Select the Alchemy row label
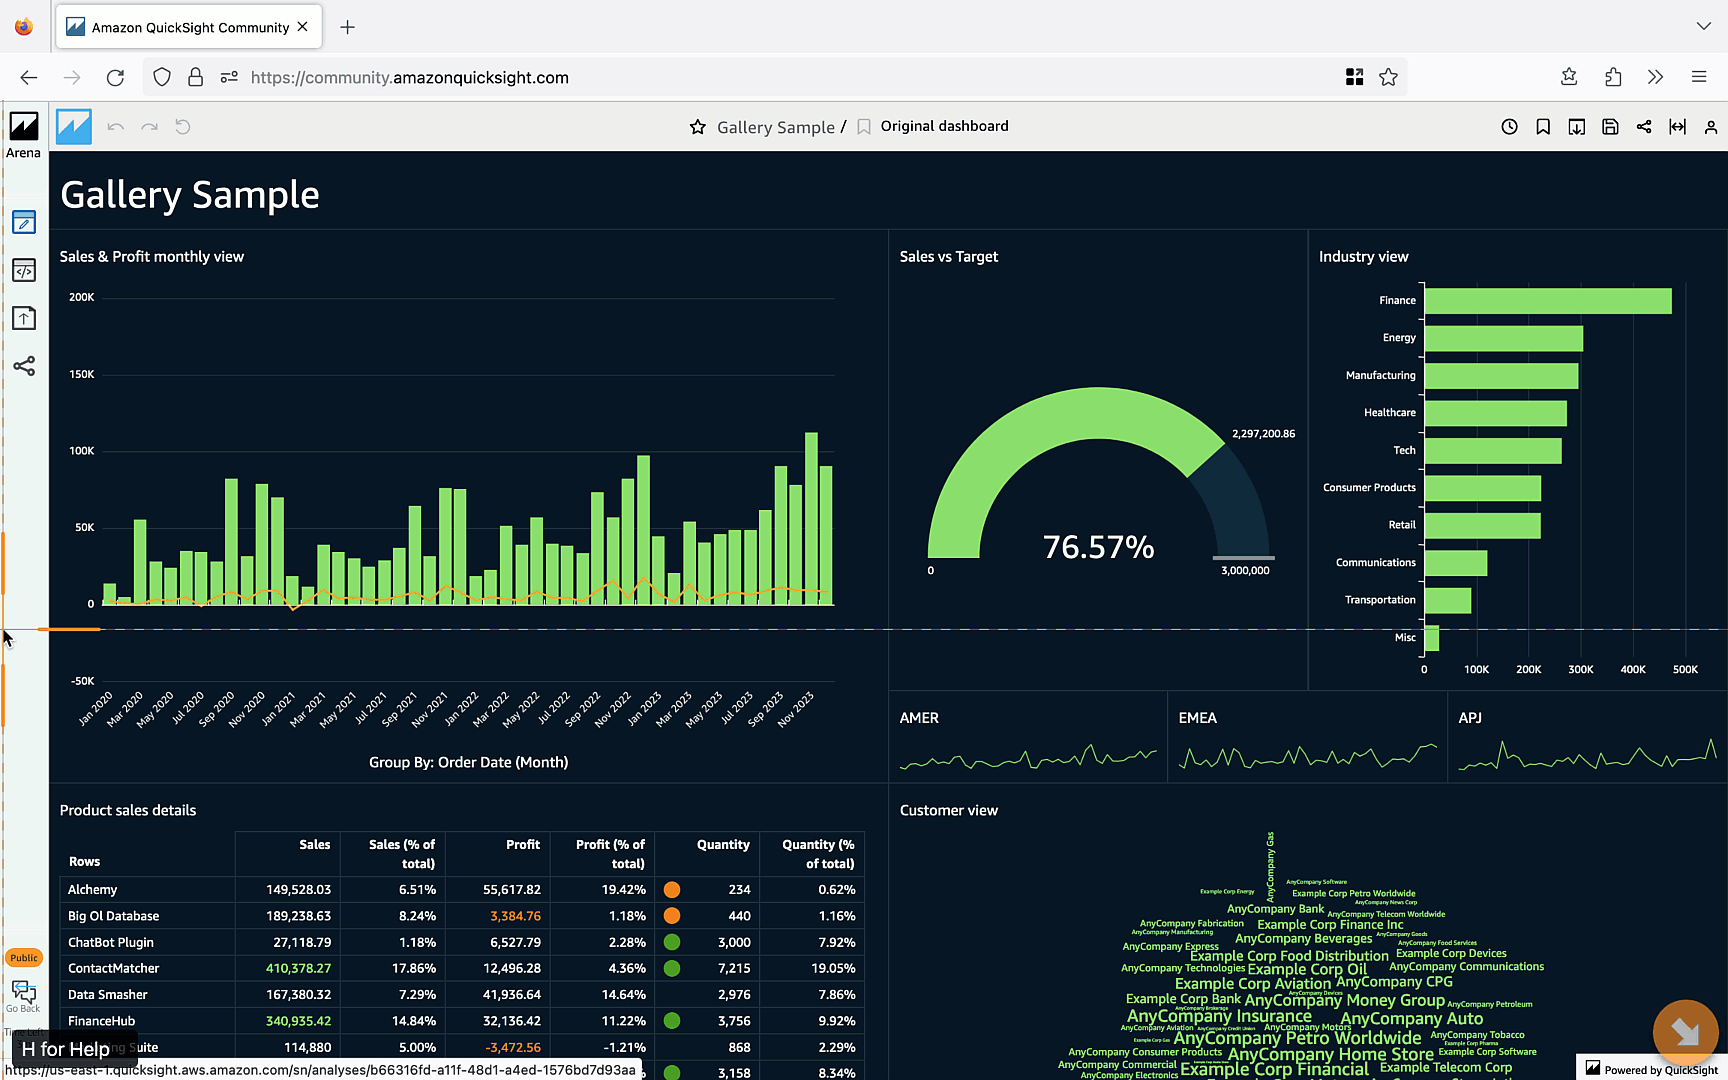 pyautogui.click(x=93, y=890)
